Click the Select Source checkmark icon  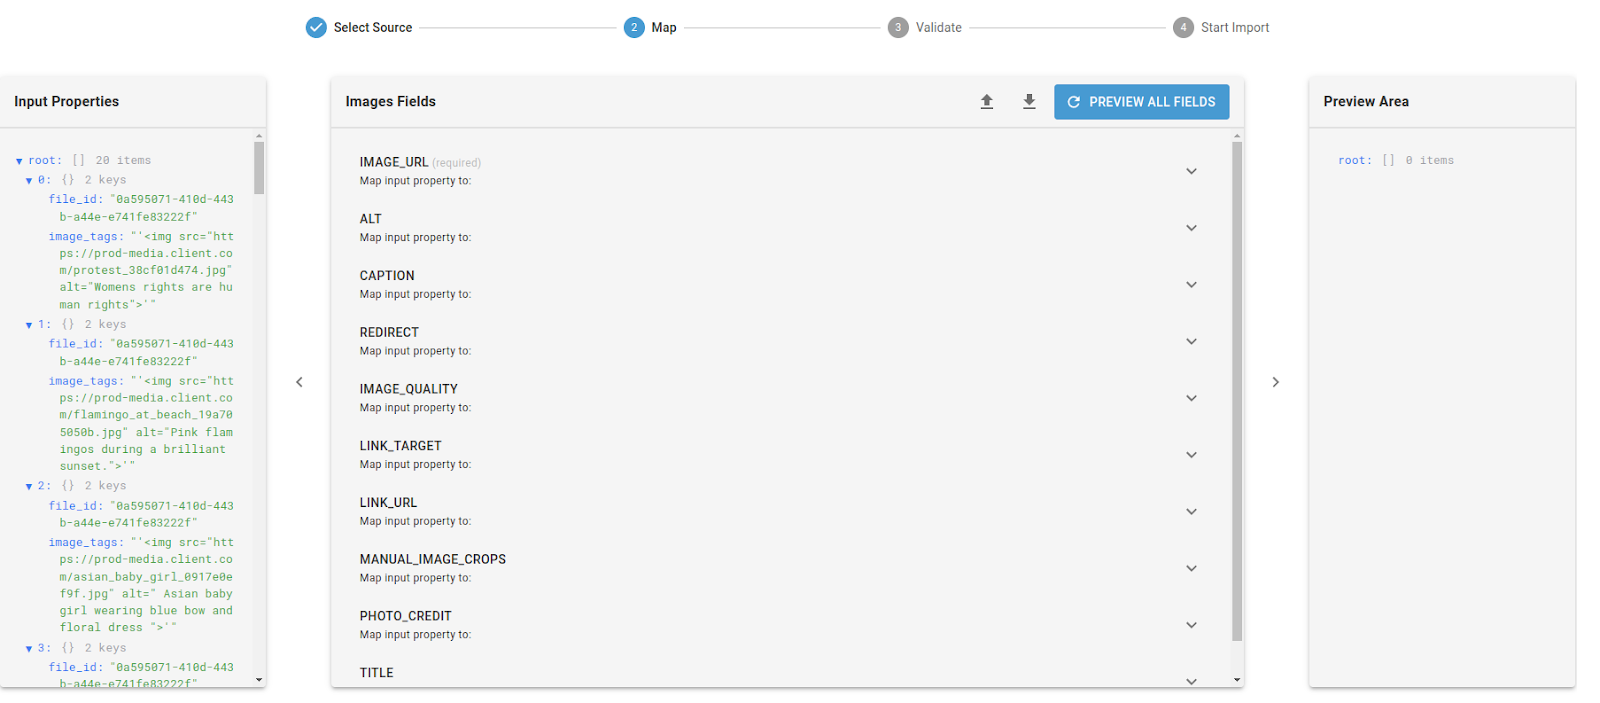(316, 27)
